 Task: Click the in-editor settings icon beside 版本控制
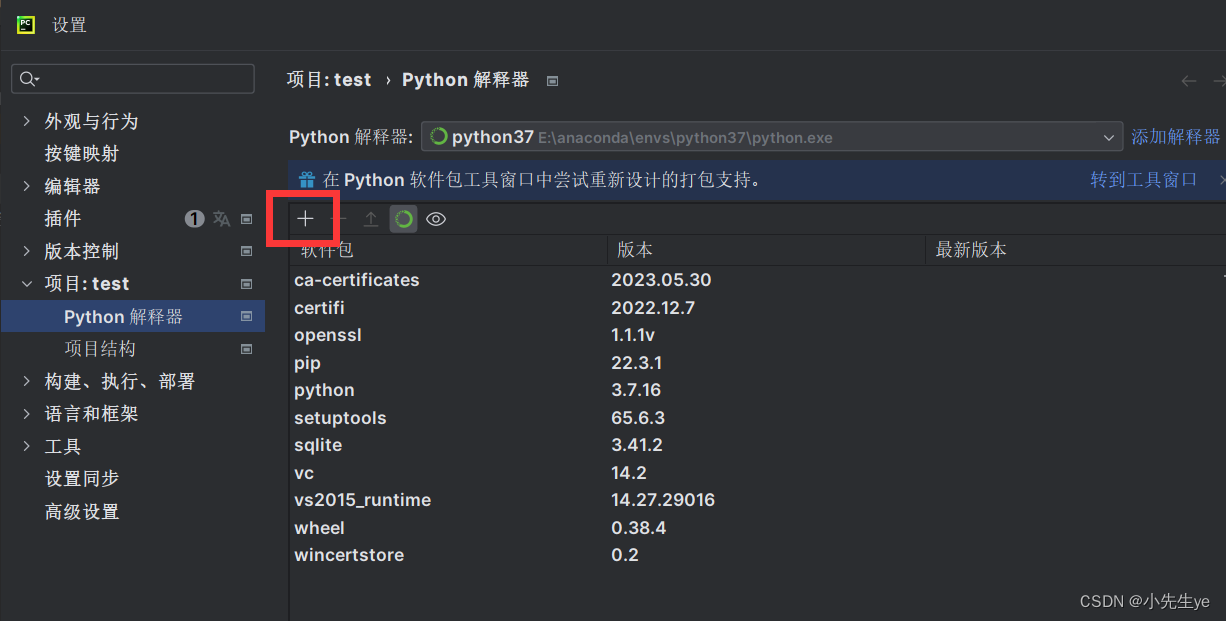245,251
